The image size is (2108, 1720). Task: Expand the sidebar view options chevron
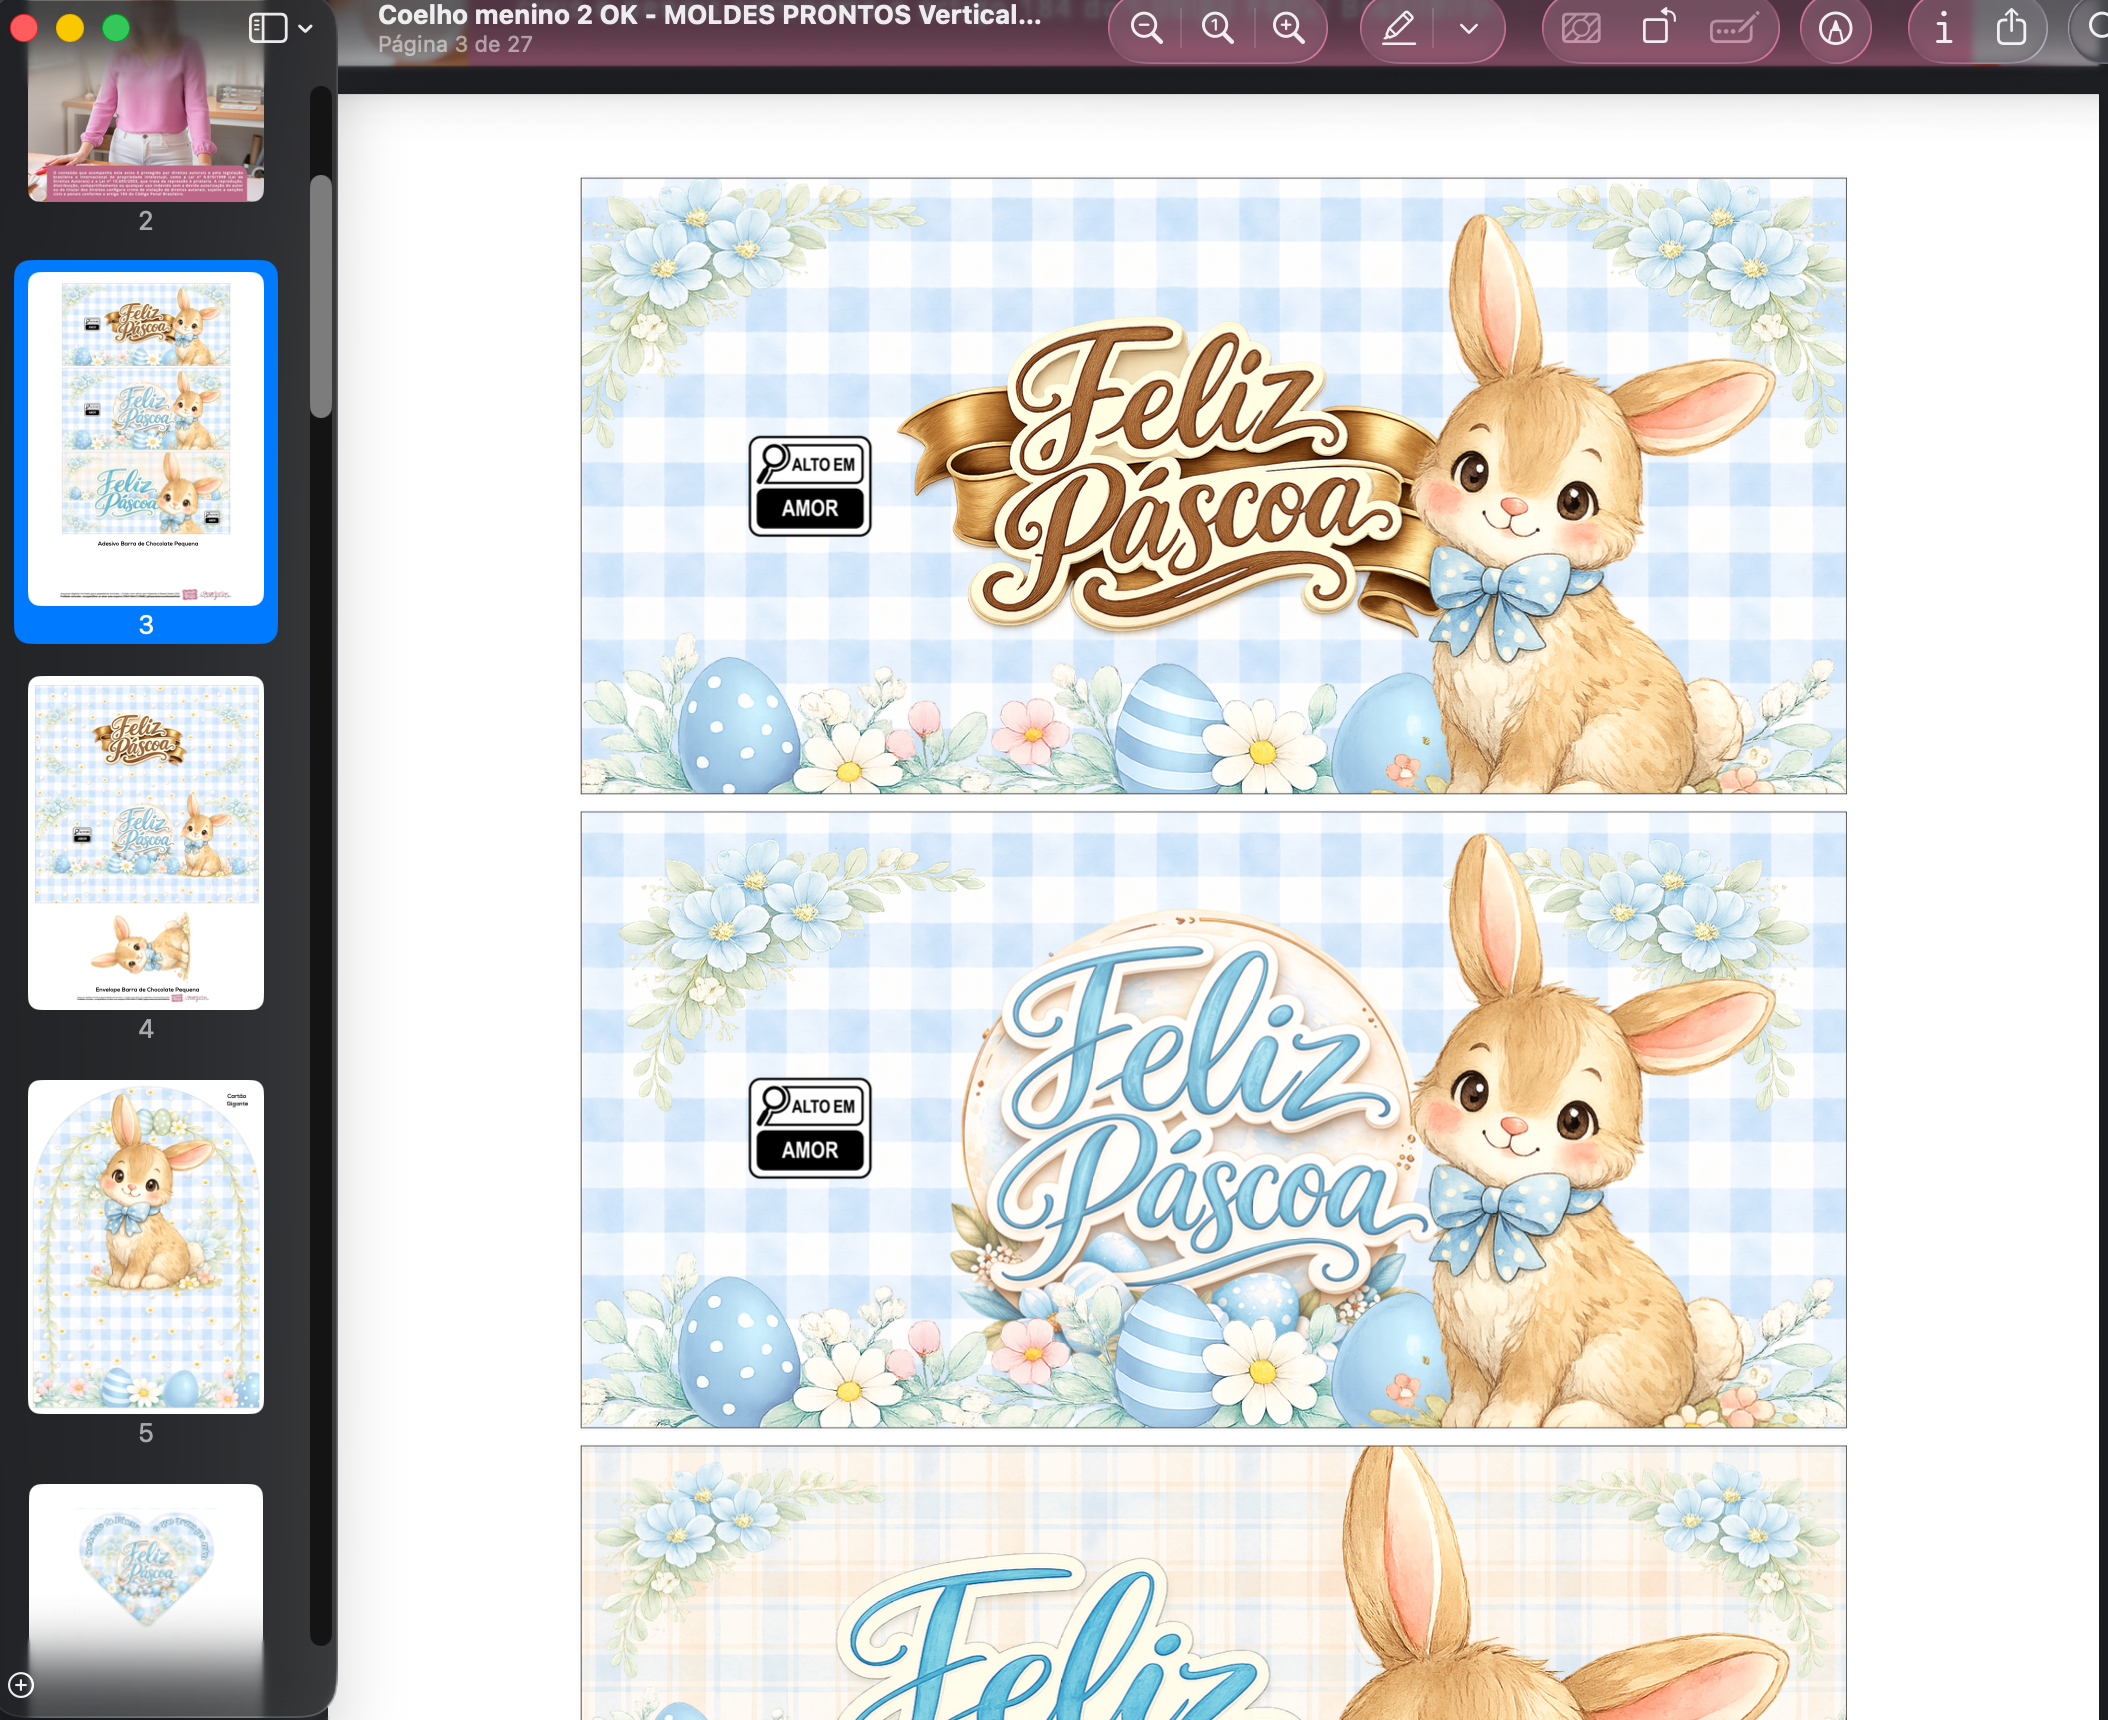(x=306, y=29)
